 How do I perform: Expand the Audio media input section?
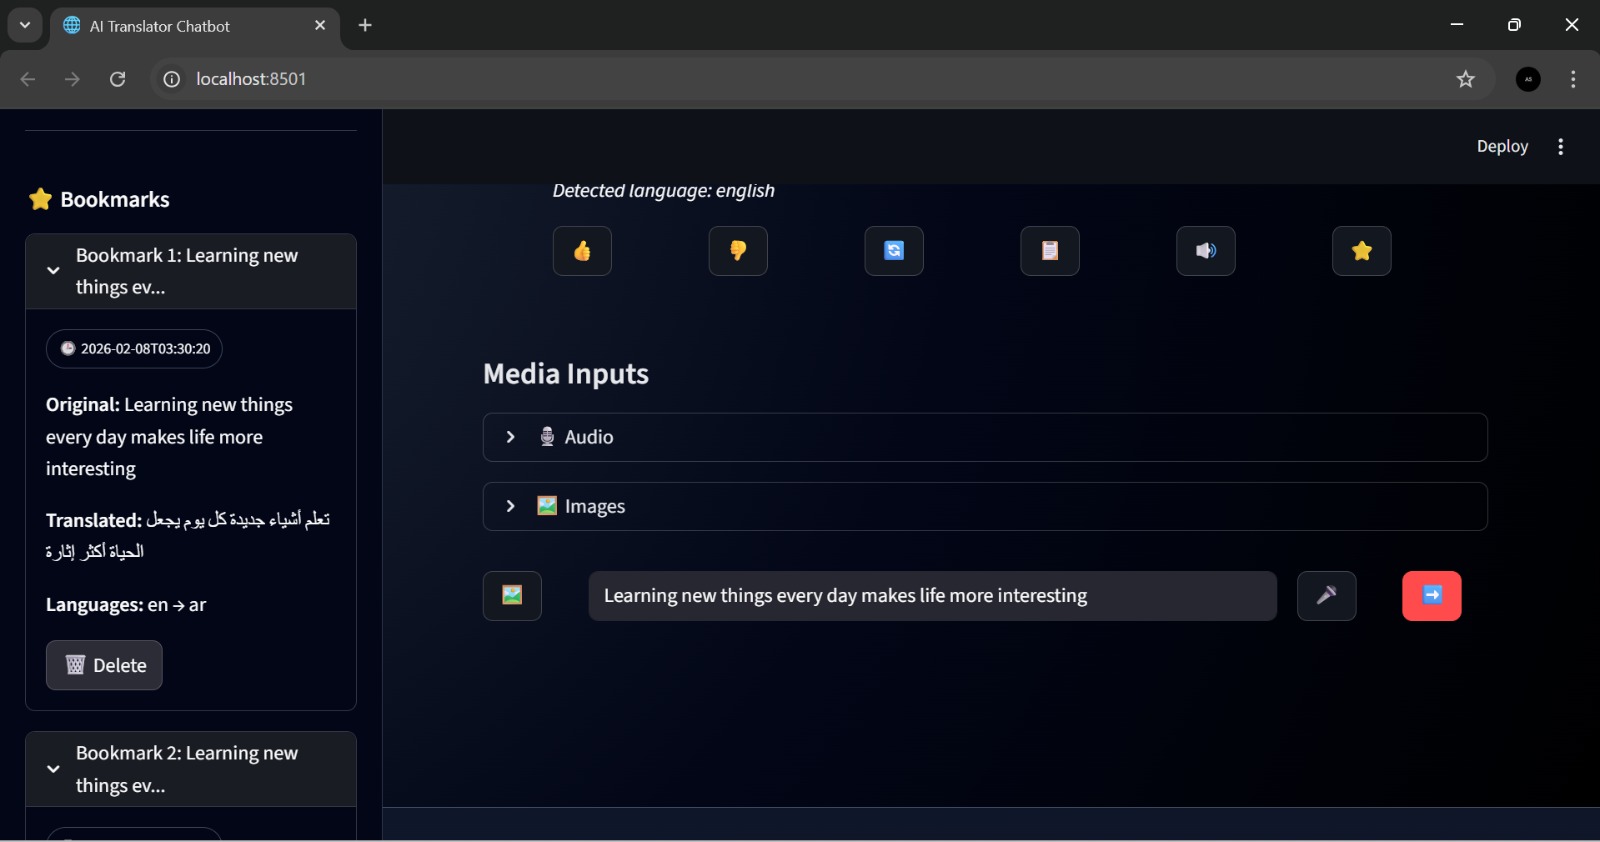[x=985, y=437]
